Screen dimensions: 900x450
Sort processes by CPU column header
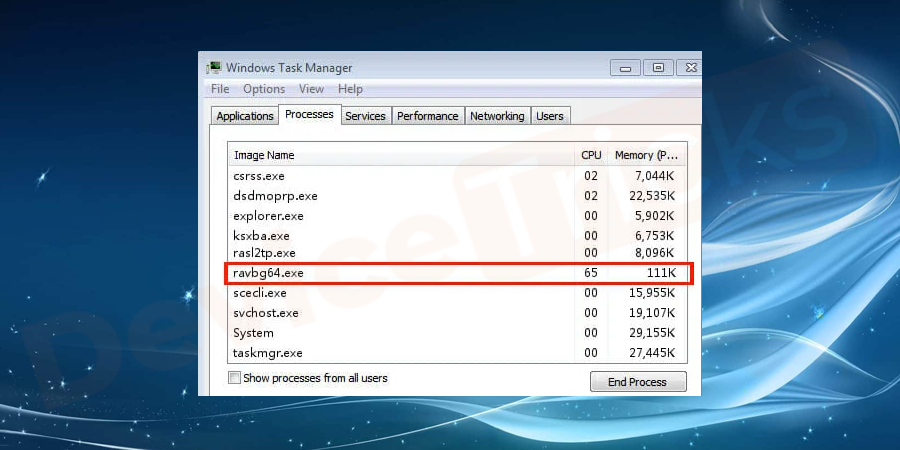591,155
